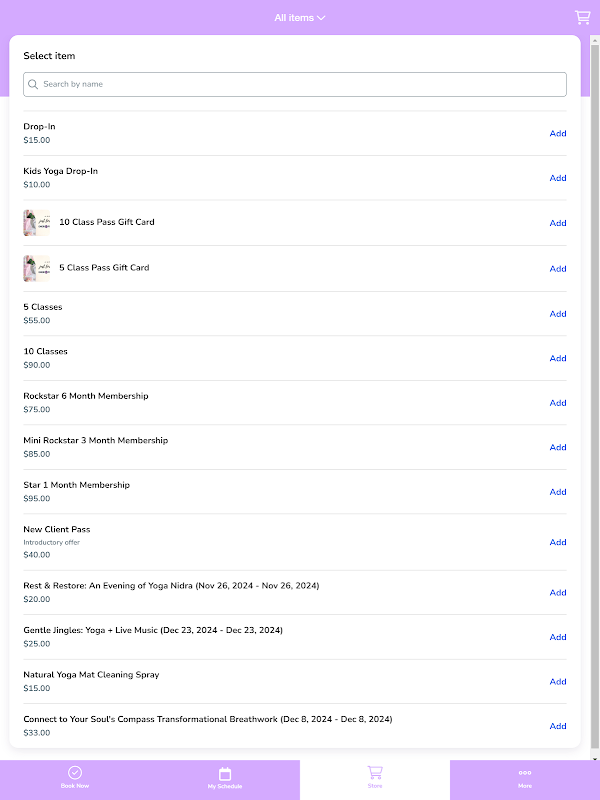Select the Store cart icon
Screen dimensions: 600x800
(x=375, y=772)
